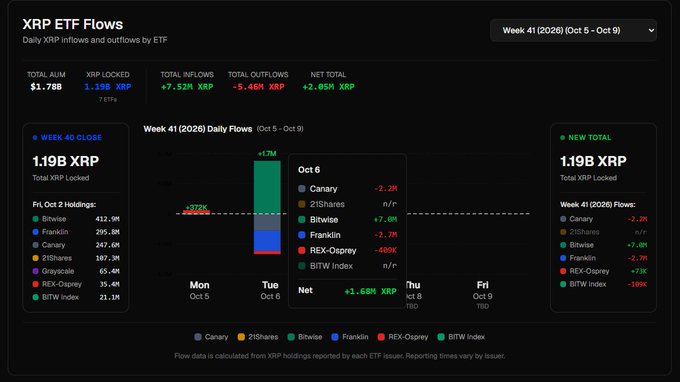Click Canary -2.2M row in Oct 6 tooltip

click(x=347, y=189)
